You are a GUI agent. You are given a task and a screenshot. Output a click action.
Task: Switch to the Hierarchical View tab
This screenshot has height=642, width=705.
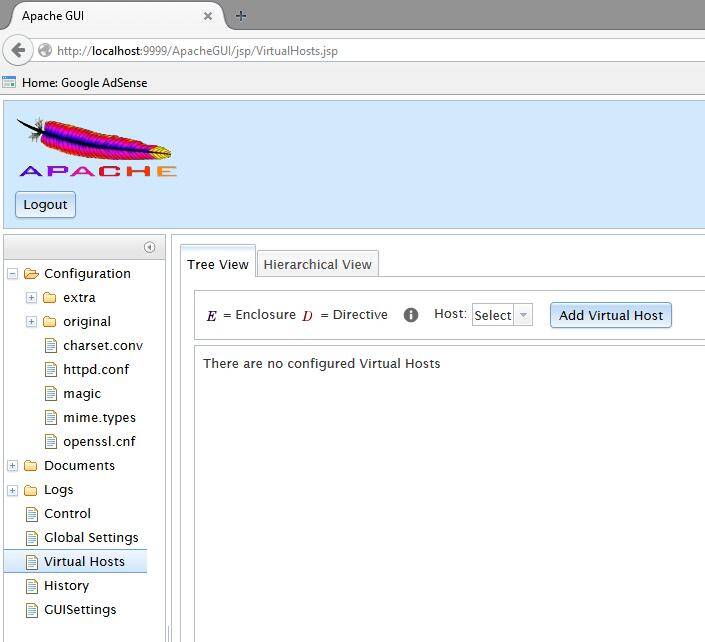tap(317, 264)
